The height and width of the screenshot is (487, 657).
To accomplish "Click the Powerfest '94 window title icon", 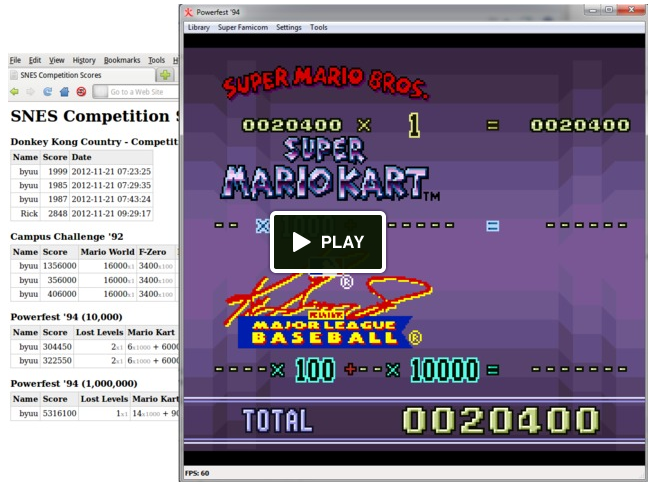I will [x=189, y=12].
